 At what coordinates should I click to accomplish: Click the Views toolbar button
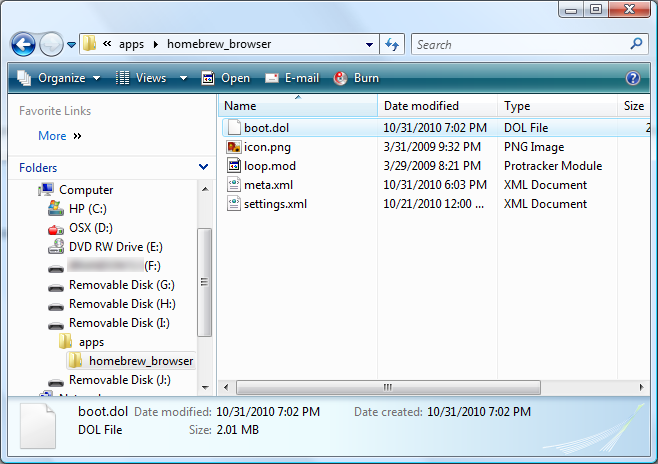pyautogui.click(x=141, y=78)
